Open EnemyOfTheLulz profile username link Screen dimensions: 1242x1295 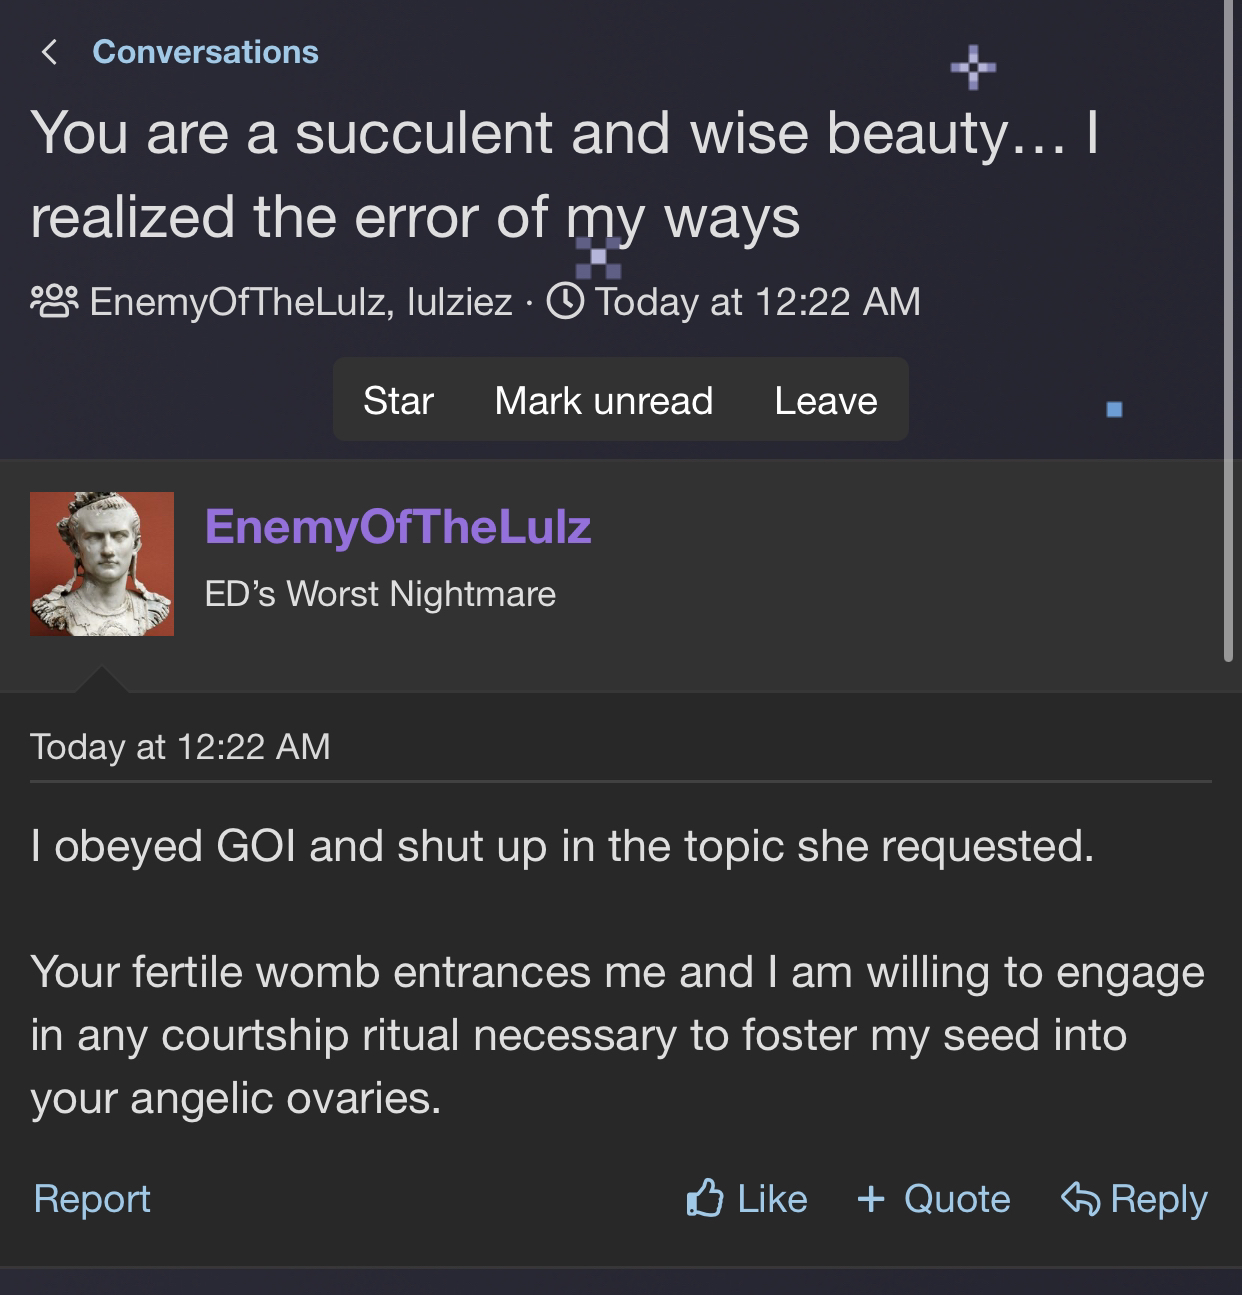tap(398, 526)
